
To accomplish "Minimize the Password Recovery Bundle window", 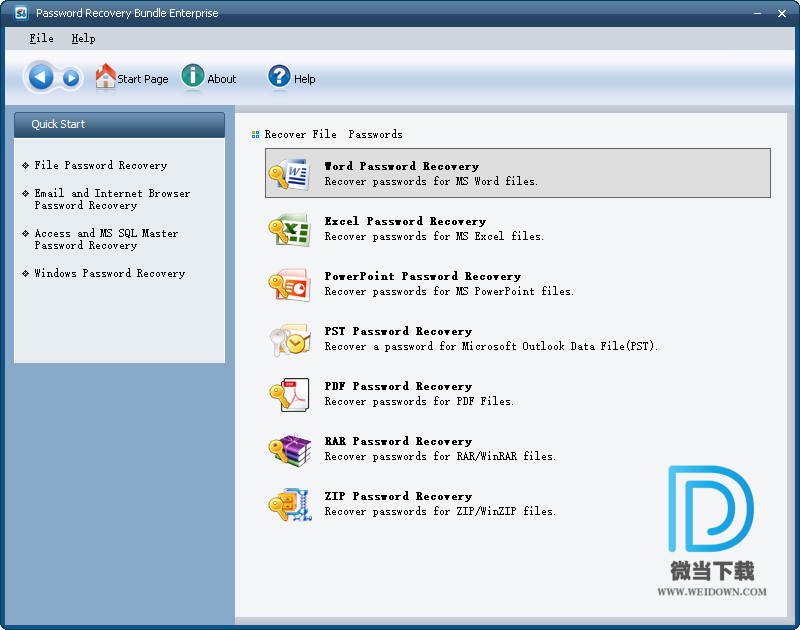I will [757, 14].
